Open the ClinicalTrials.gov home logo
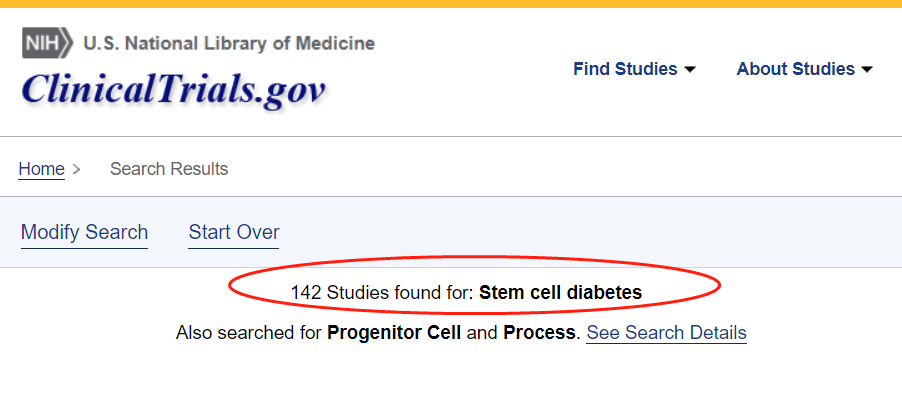The width and height of the screenshot is (902, 401). (x=173, y=90)
